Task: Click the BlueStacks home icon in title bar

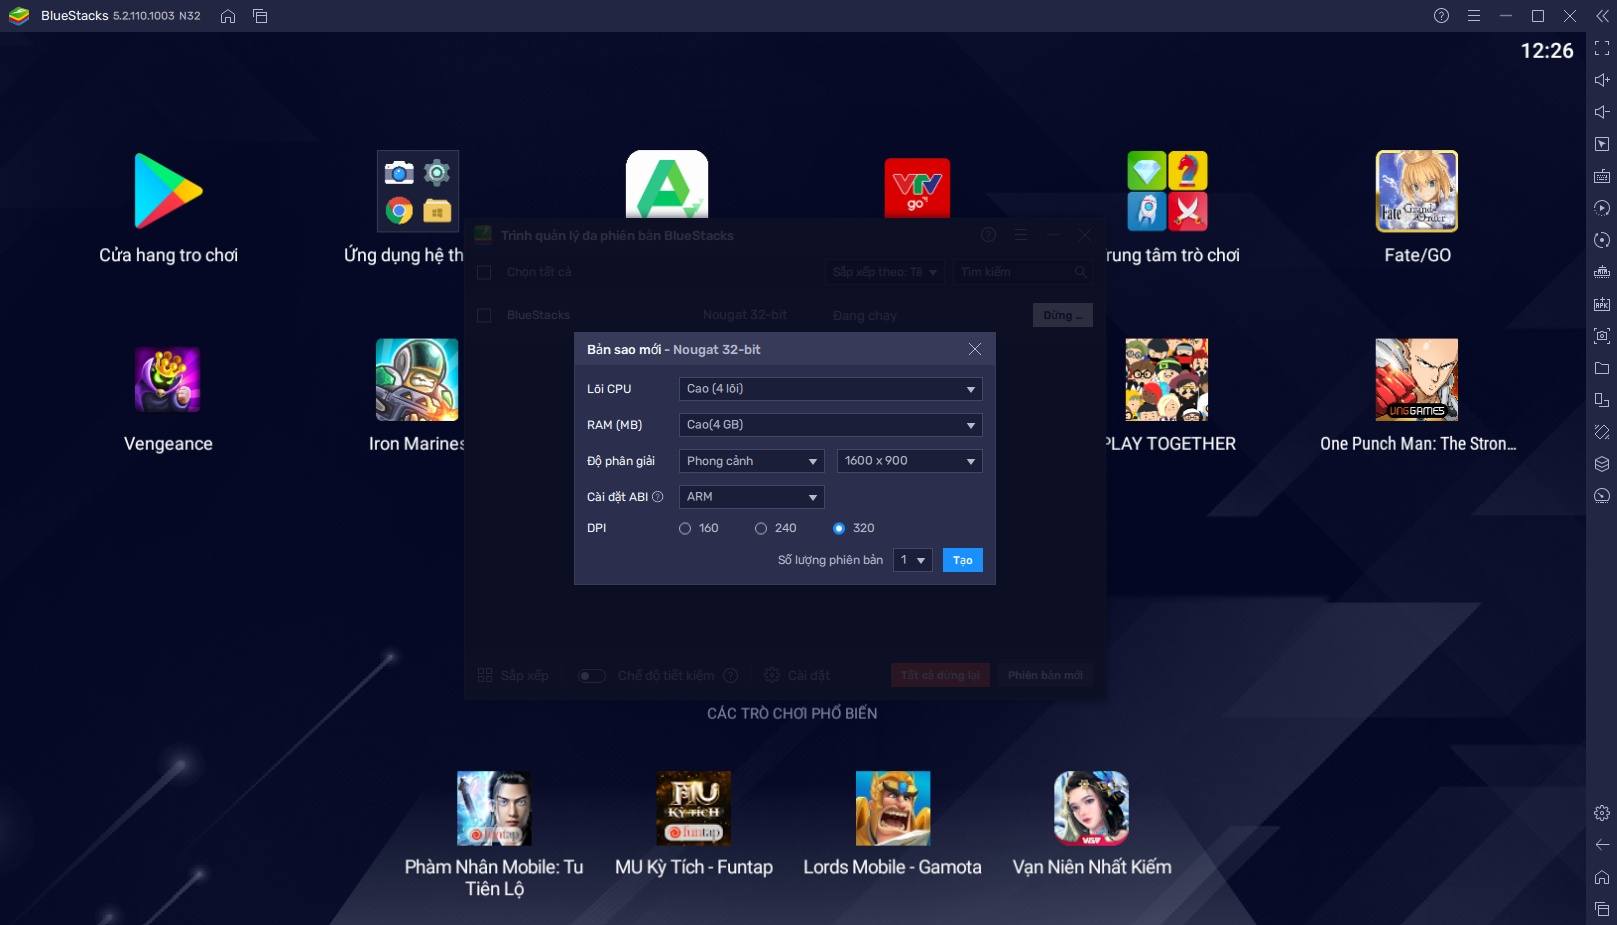Action: [x=228, y=16]
